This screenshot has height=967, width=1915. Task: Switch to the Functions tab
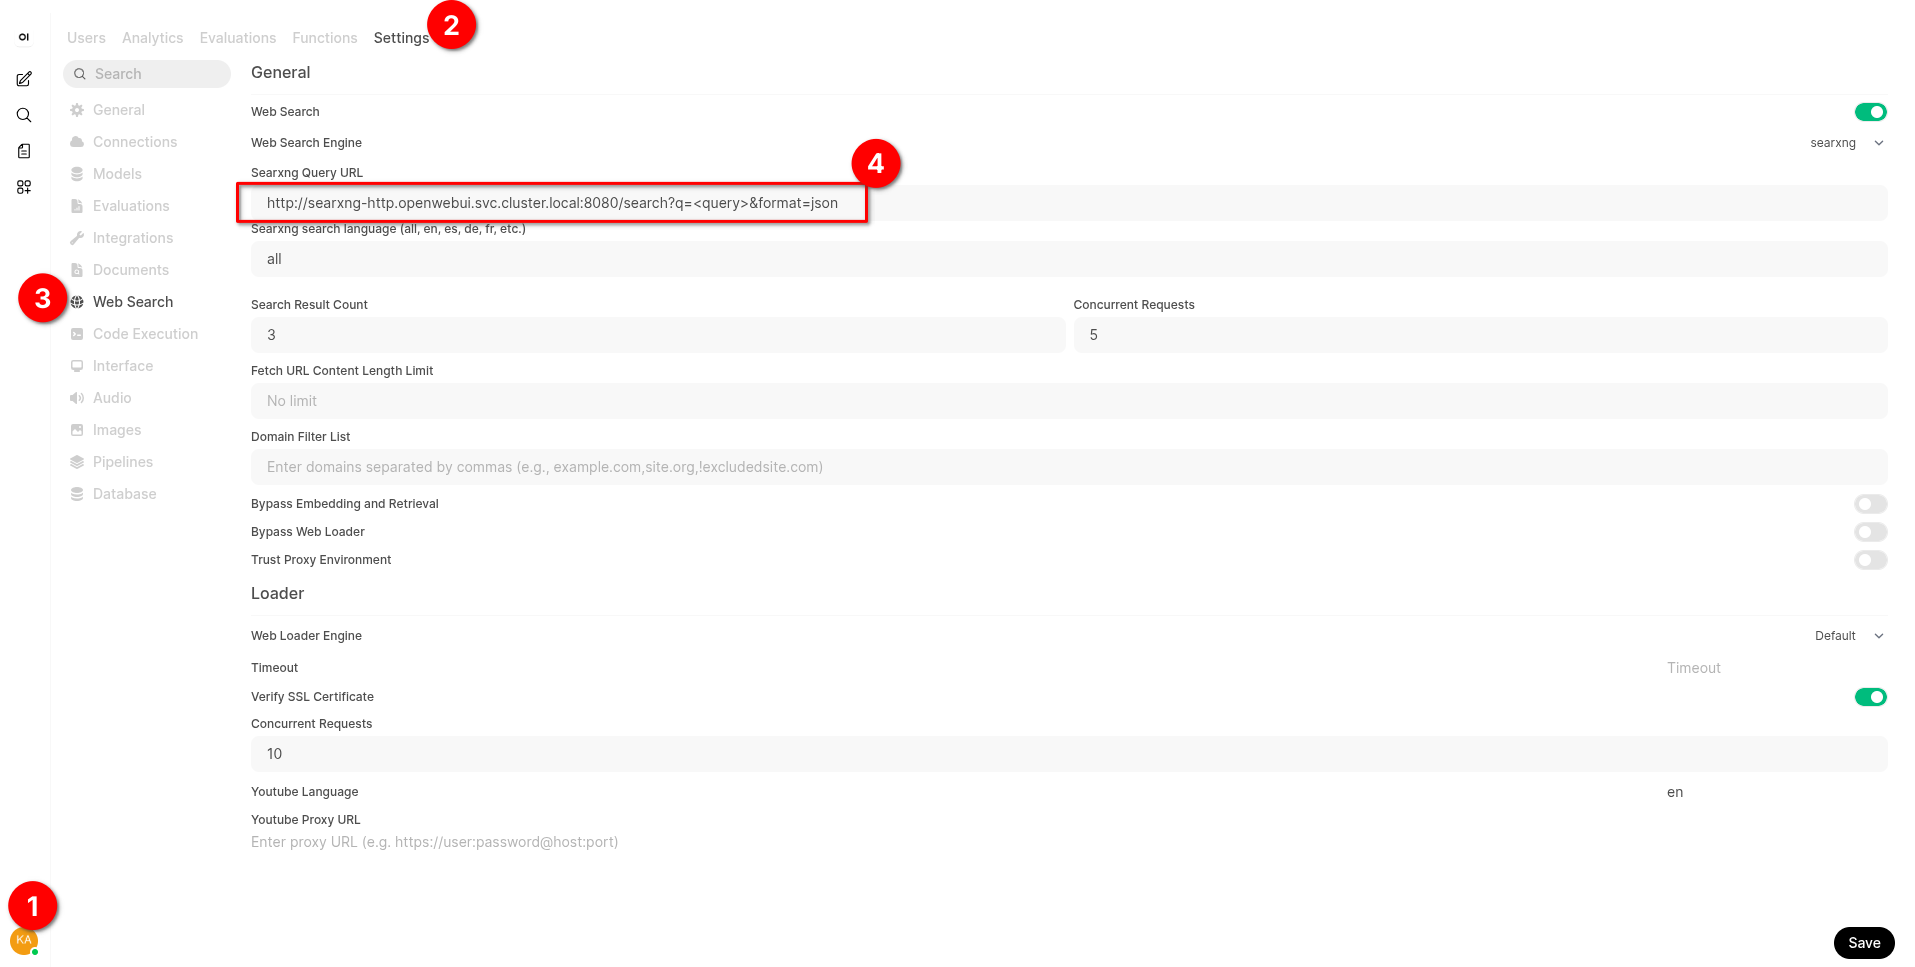tap(325, 38)
